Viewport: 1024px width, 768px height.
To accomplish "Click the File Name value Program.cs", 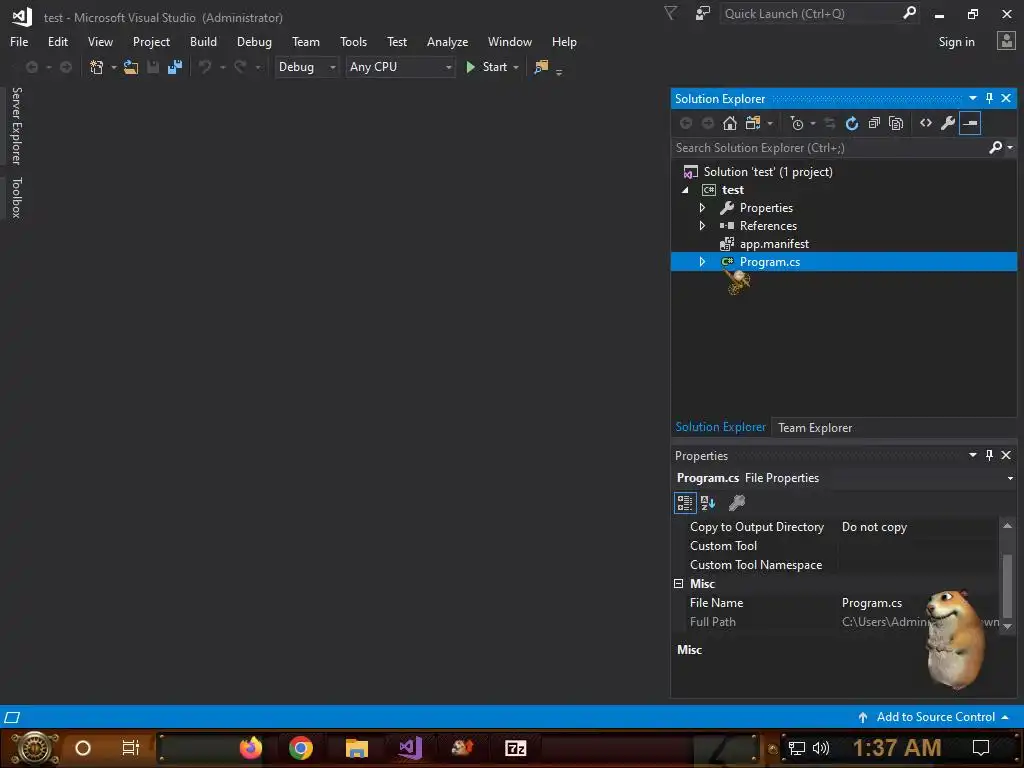I will (x=871, y=603).
